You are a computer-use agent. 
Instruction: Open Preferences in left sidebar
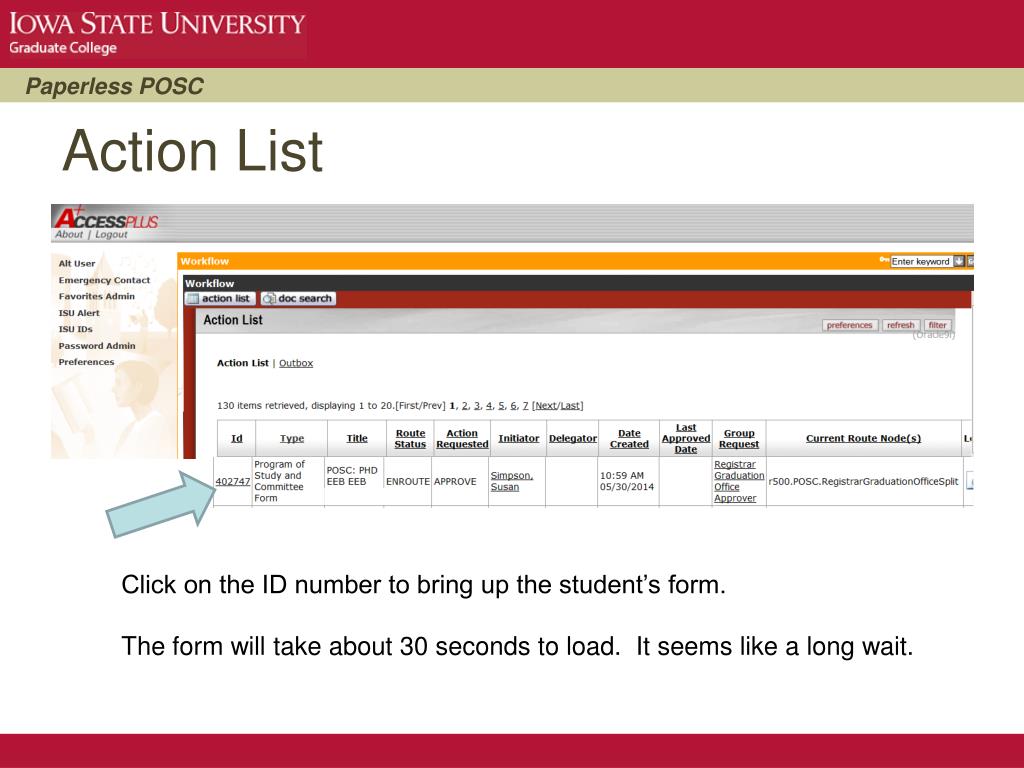tap(86, 362)
